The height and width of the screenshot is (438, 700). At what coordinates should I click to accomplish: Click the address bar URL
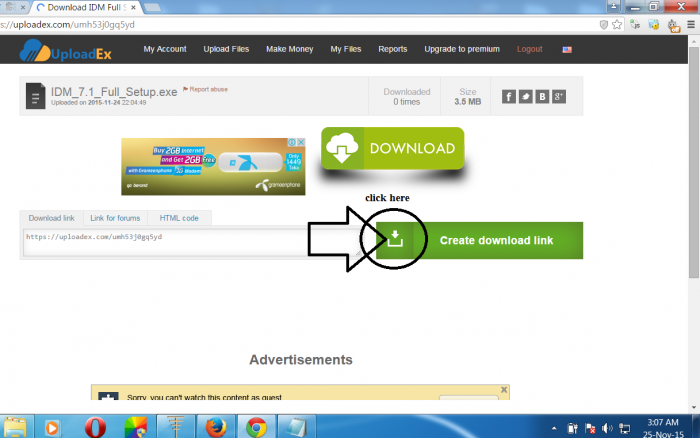coord(67,25)
